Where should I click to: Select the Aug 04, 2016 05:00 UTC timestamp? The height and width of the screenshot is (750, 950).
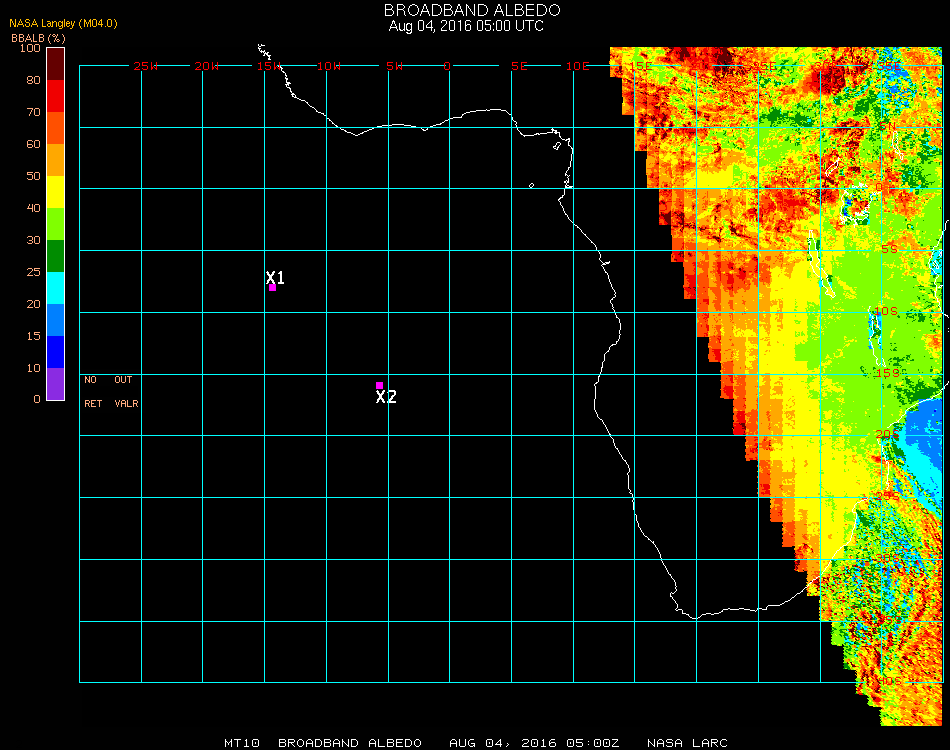[x=466, y=26]
